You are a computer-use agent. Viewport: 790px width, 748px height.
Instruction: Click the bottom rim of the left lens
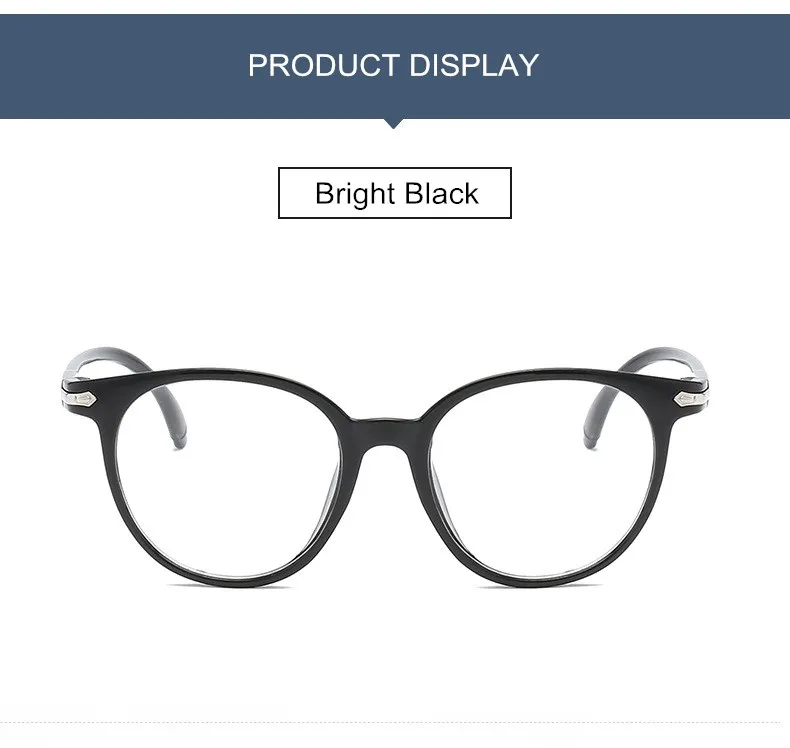(x=229, y=580)
